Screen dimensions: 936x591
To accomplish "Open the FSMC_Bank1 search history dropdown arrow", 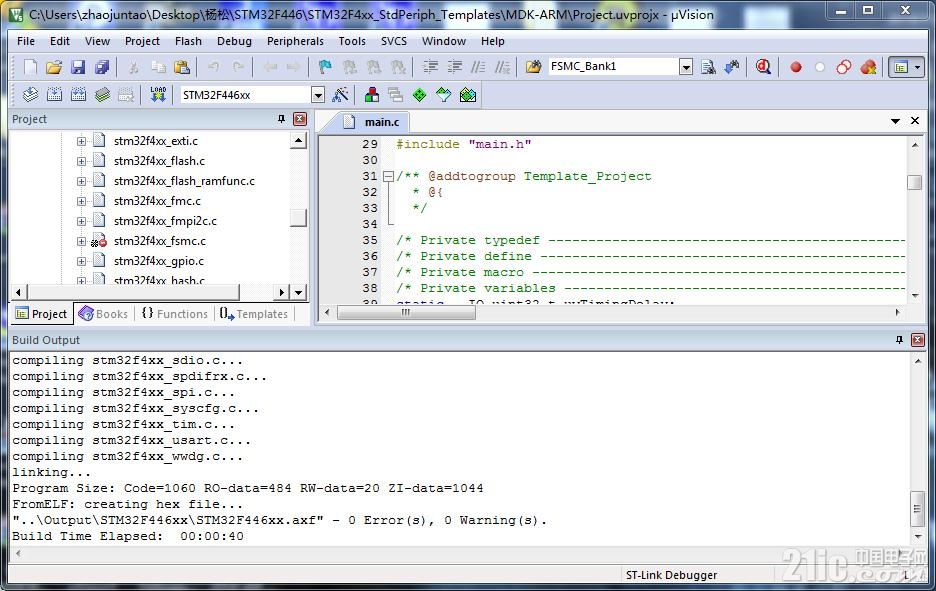I will 686,67.
